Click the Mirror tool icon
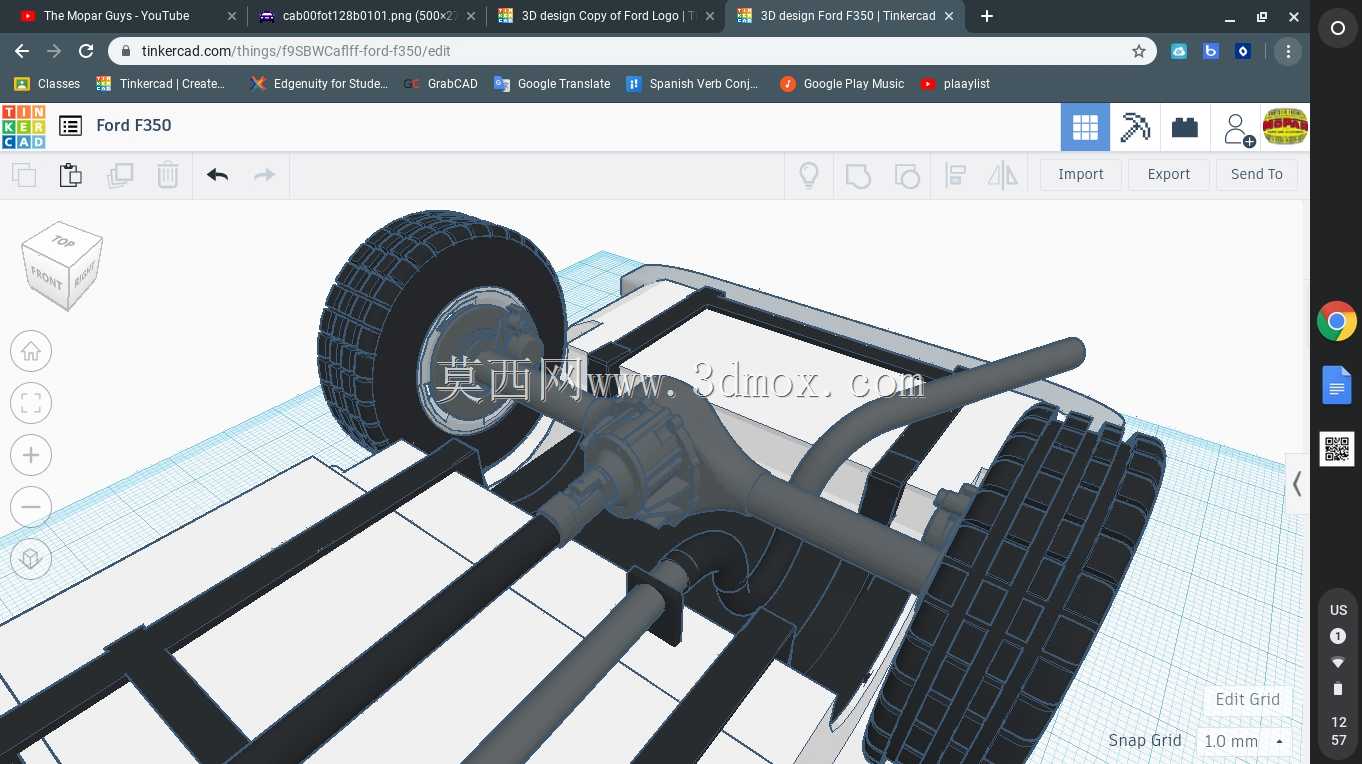The width and height of the screenshot is (1362, 764). click(x=1003, y=176)
